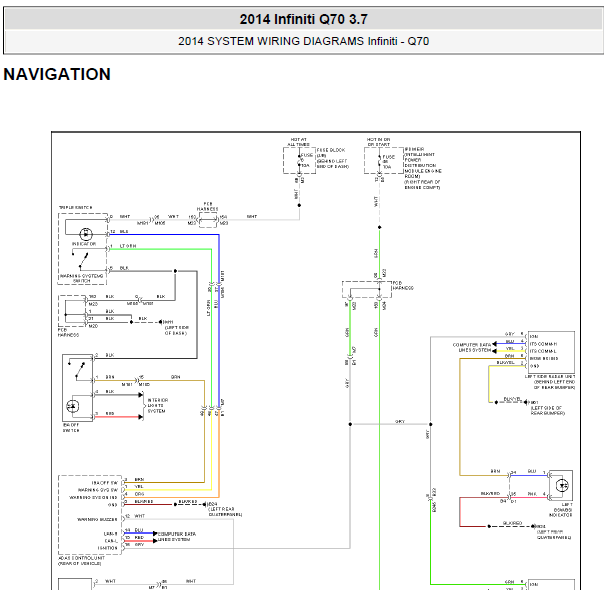604x590 pixels.
Task: Click the "WARNING SYS IND" pin label
Action: [x=93, y=497]
